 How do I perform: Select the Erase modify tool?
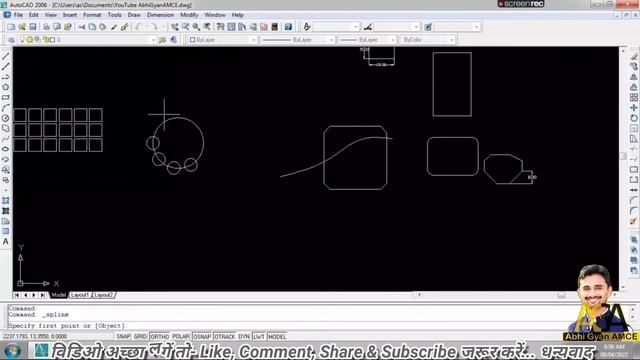point(633,56)
